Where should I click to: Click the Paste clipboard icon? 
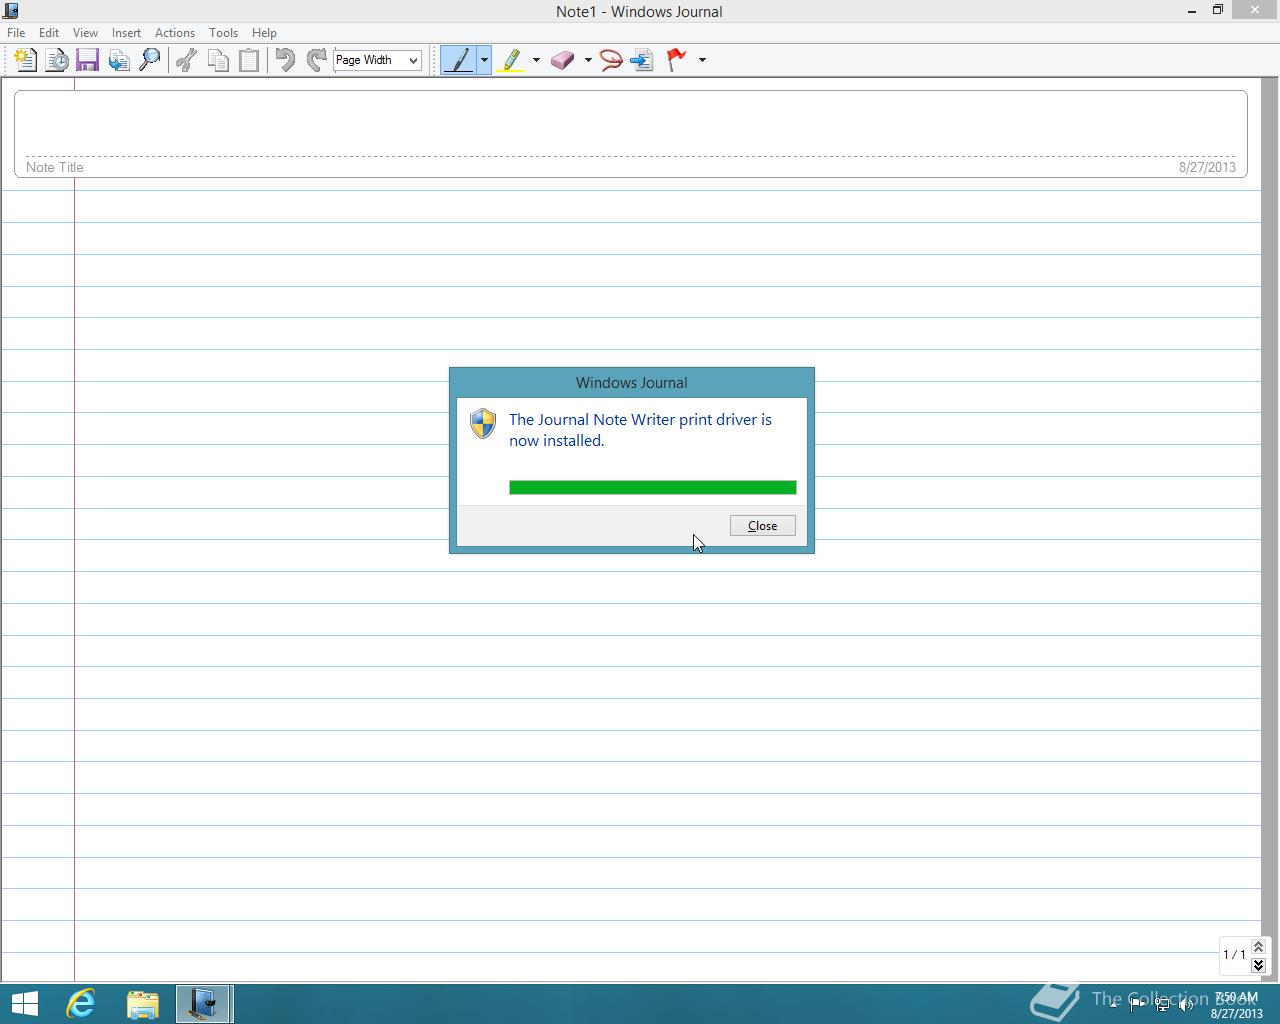coord(249,60)
